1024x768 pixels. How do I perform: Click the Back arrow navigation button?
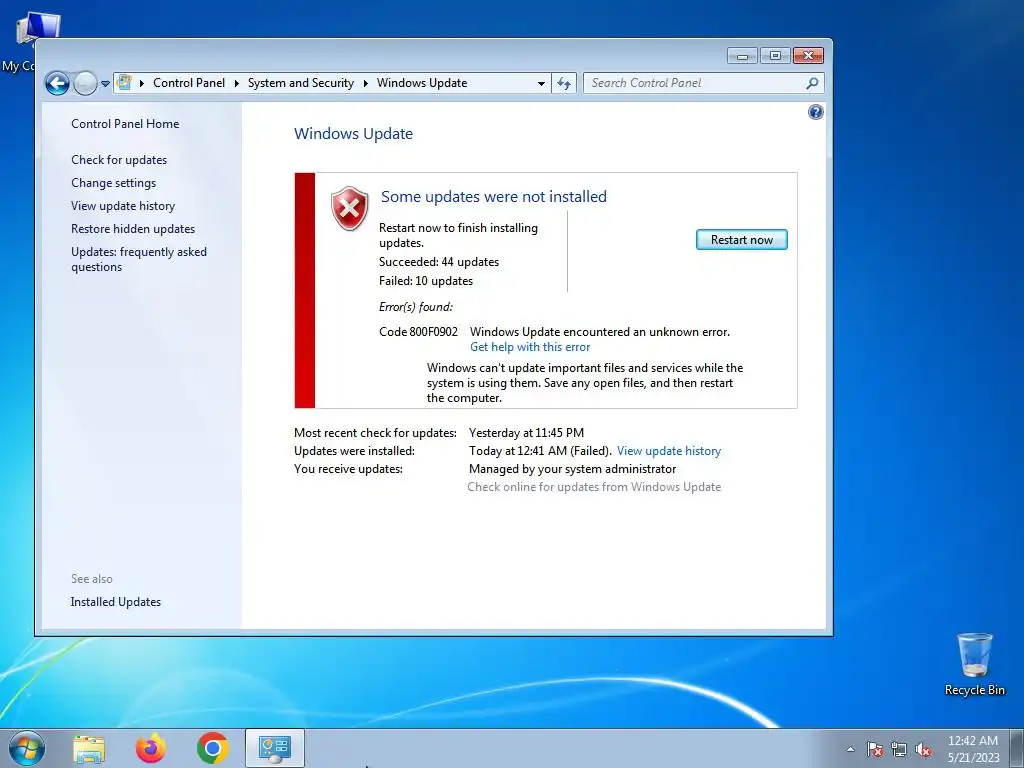pos(57,83)
